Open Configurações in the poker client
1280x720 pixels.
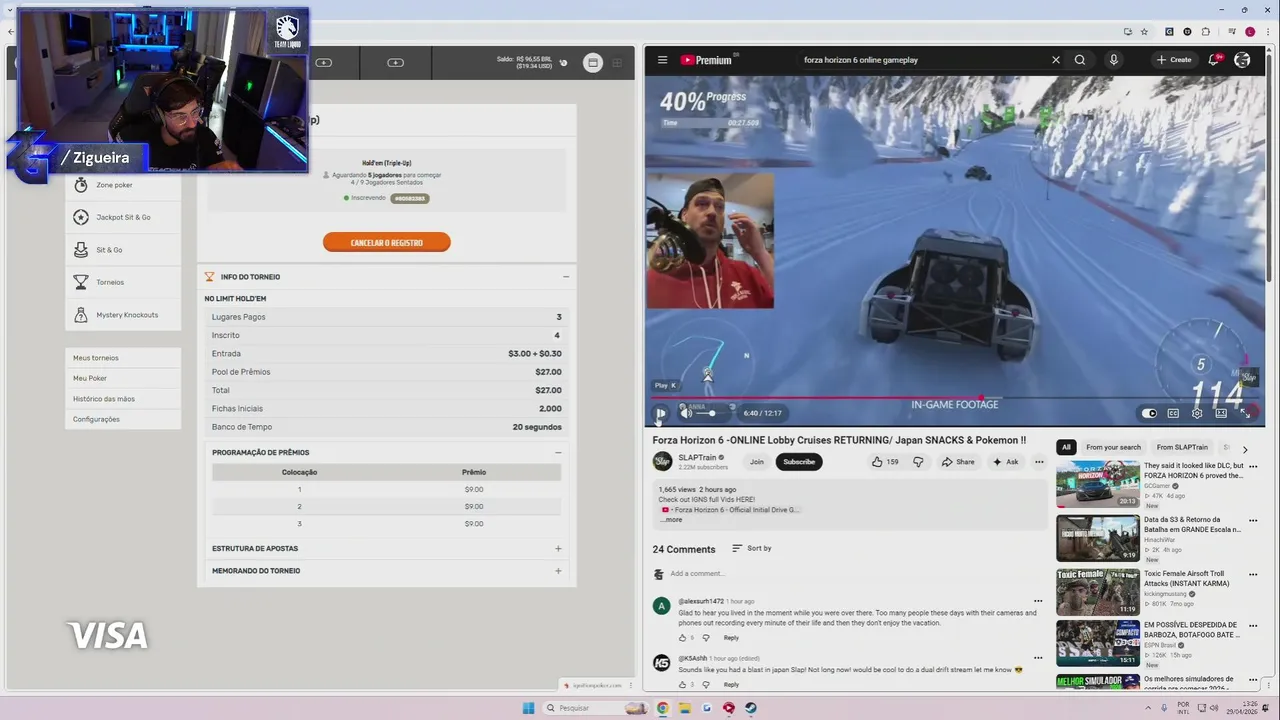tap(96, 419)
